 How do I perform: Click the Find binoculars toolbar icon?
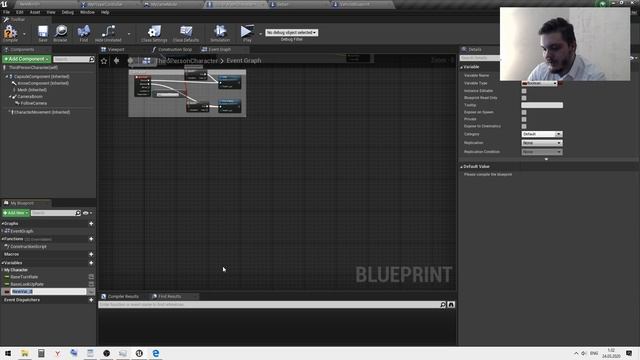click(x=84, y=33)
